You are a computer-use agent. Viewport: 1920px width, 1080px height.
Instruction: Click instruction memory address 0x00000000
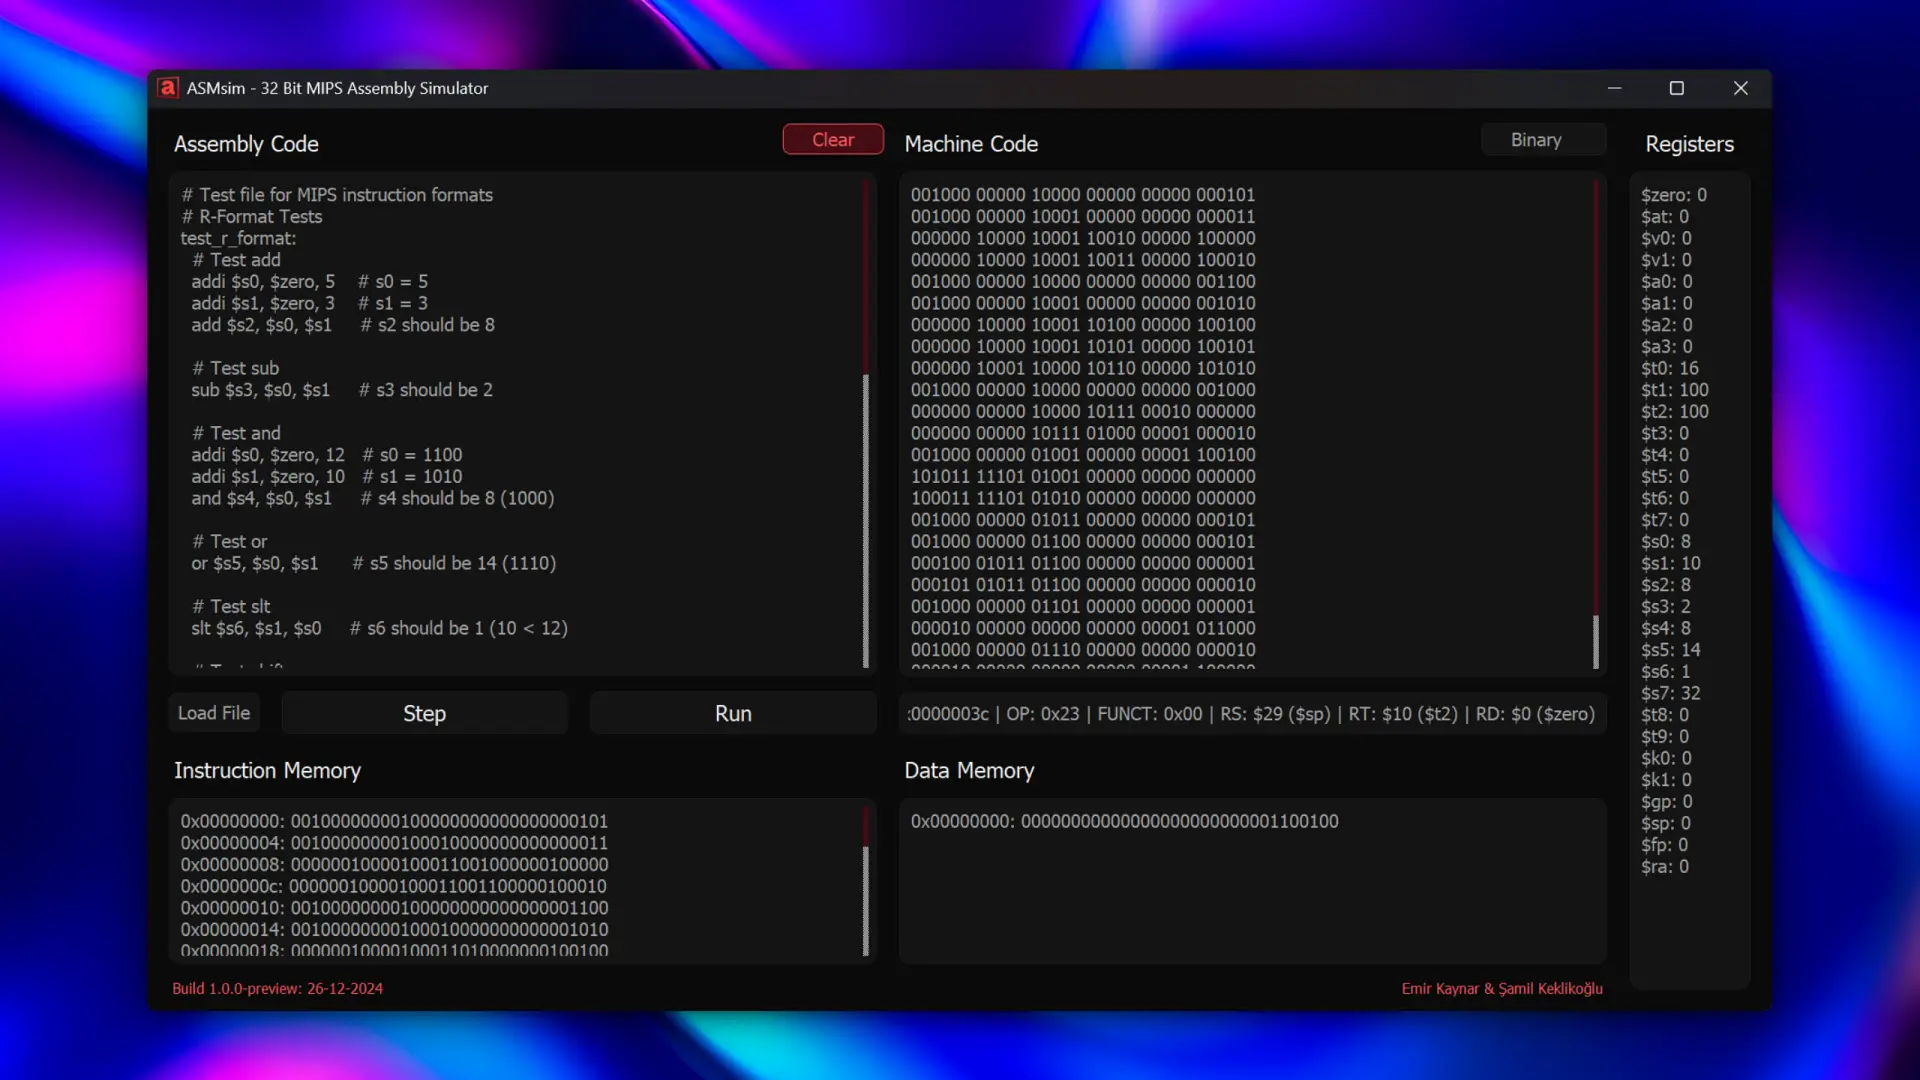coord(394,821)
